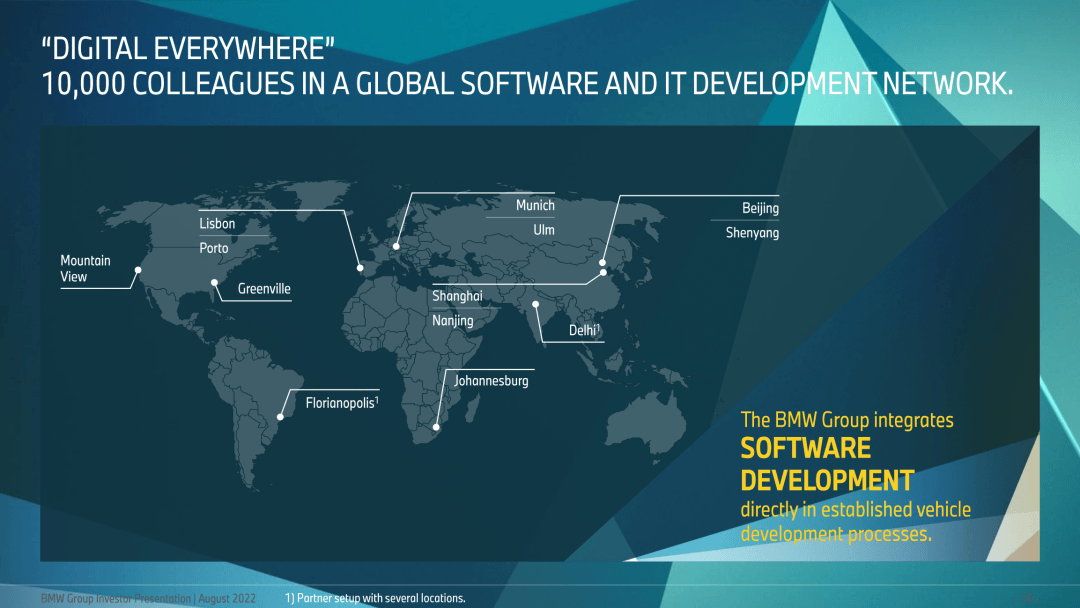Pick the Greenville label on the map
The image size is (1080, 608).
tap(264, 289)
